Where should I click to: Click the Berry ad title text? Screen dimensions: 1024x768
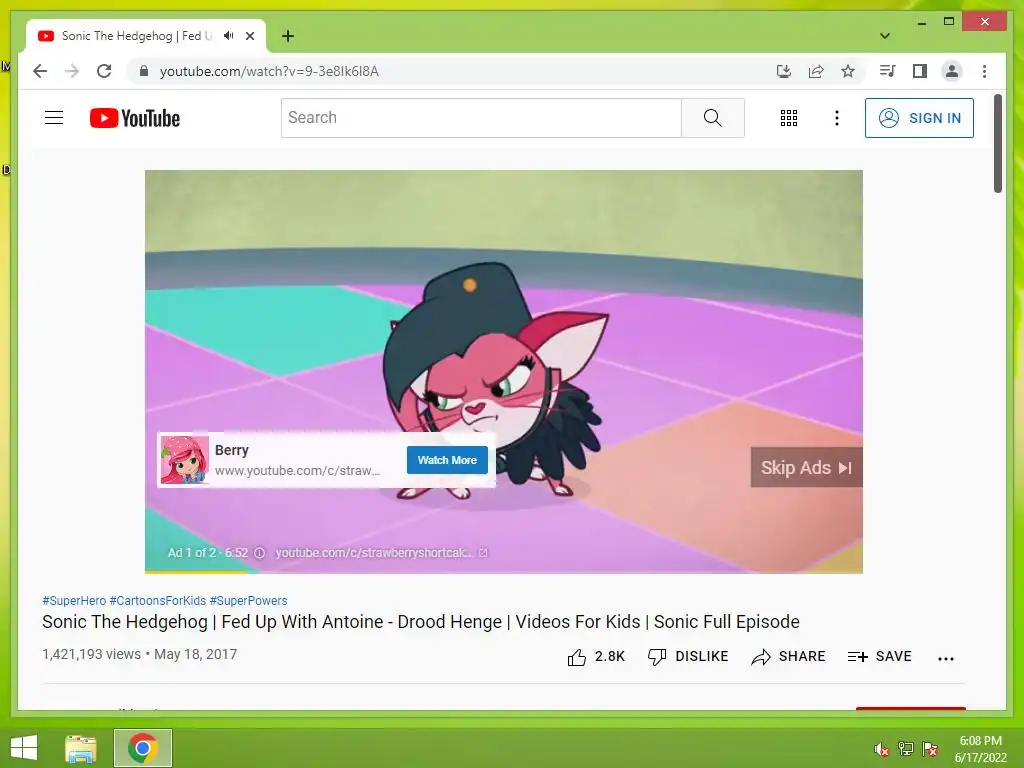coord(232,450)
